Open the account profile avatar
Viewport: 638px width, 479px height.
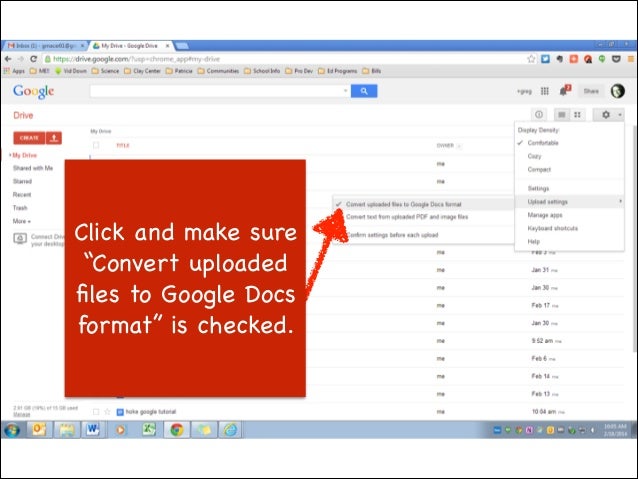pos(617,91)
